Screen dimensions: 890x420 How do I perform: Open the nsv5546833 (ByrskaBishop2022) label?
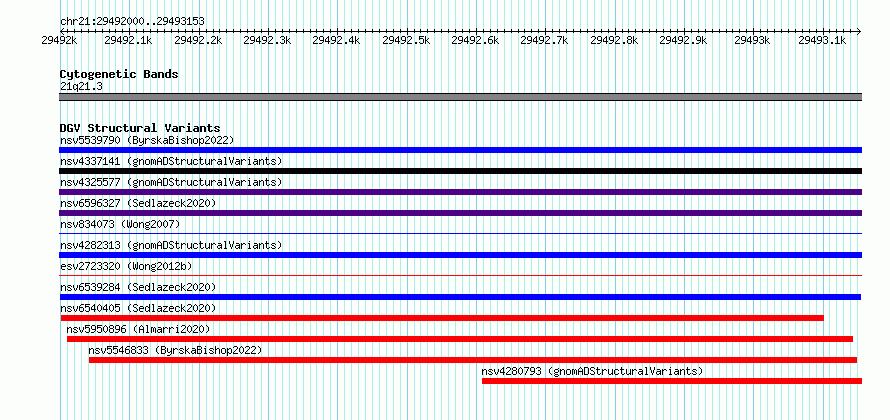(175, 350)
